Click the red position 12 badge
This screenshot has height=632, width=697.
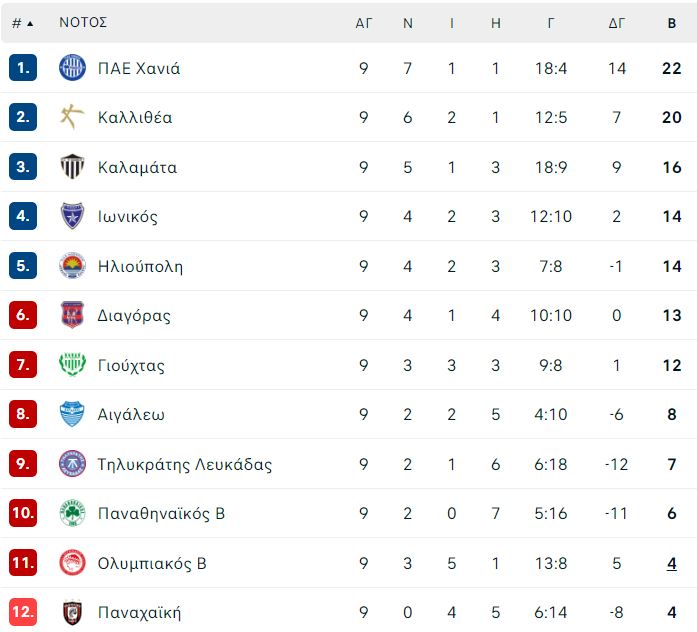tap(23, 612)
